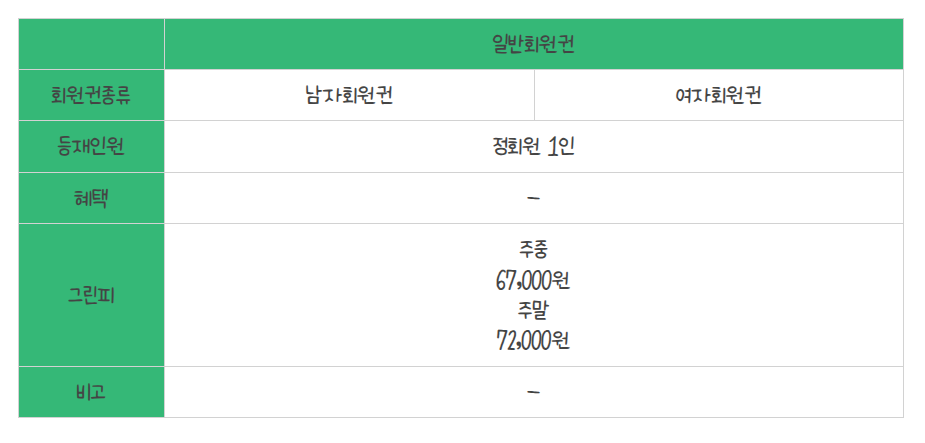Click the 혜택 row label
This screenshot has height=443, width=925.
91,198
